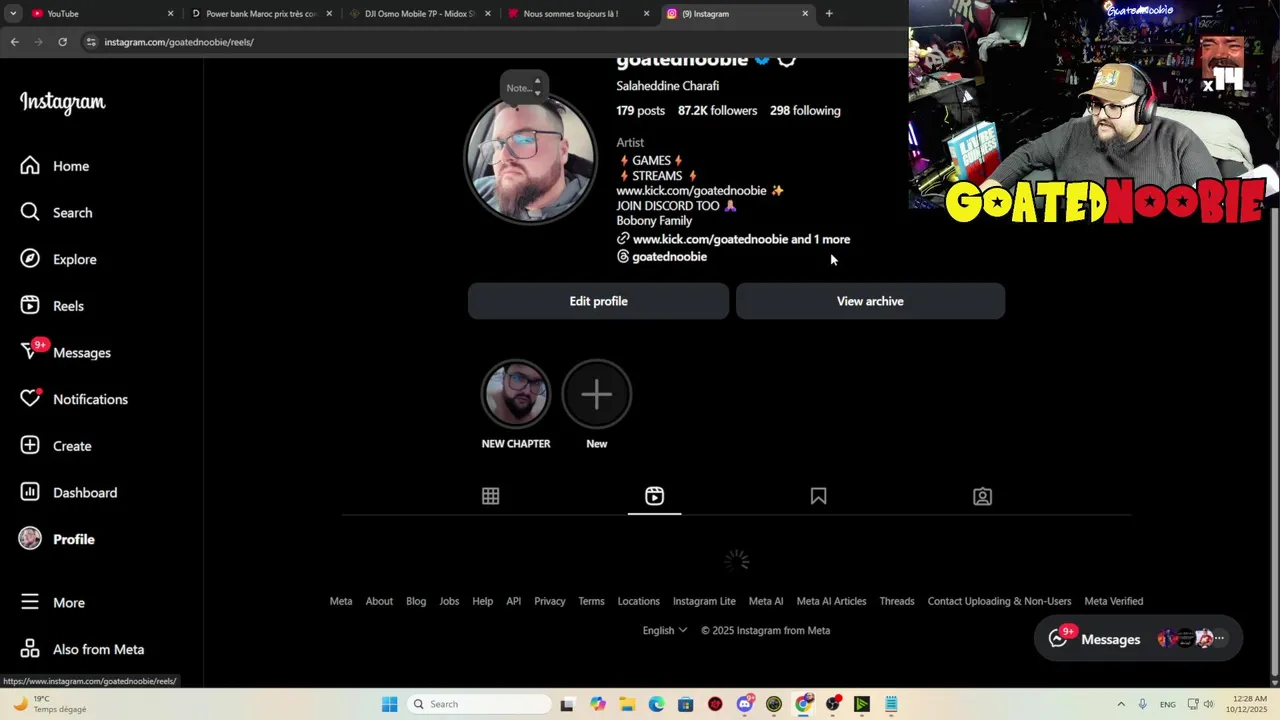Open the Privacy footer link
The height and width of the screenshot is (720, 1280).
(550, 601)
